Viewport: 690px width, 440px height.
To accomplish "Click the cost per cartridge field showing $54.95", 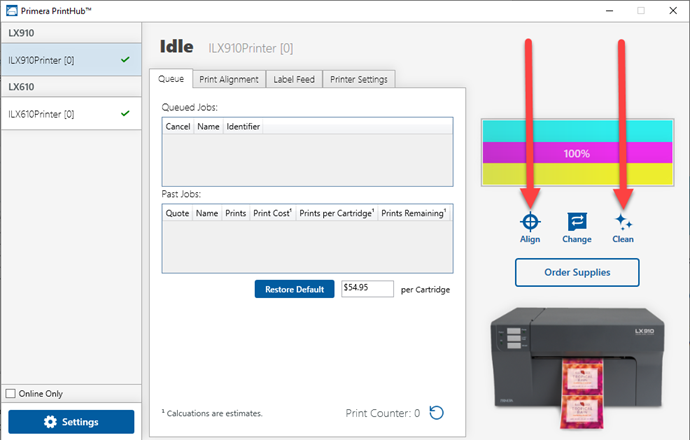I will (367, 289).
